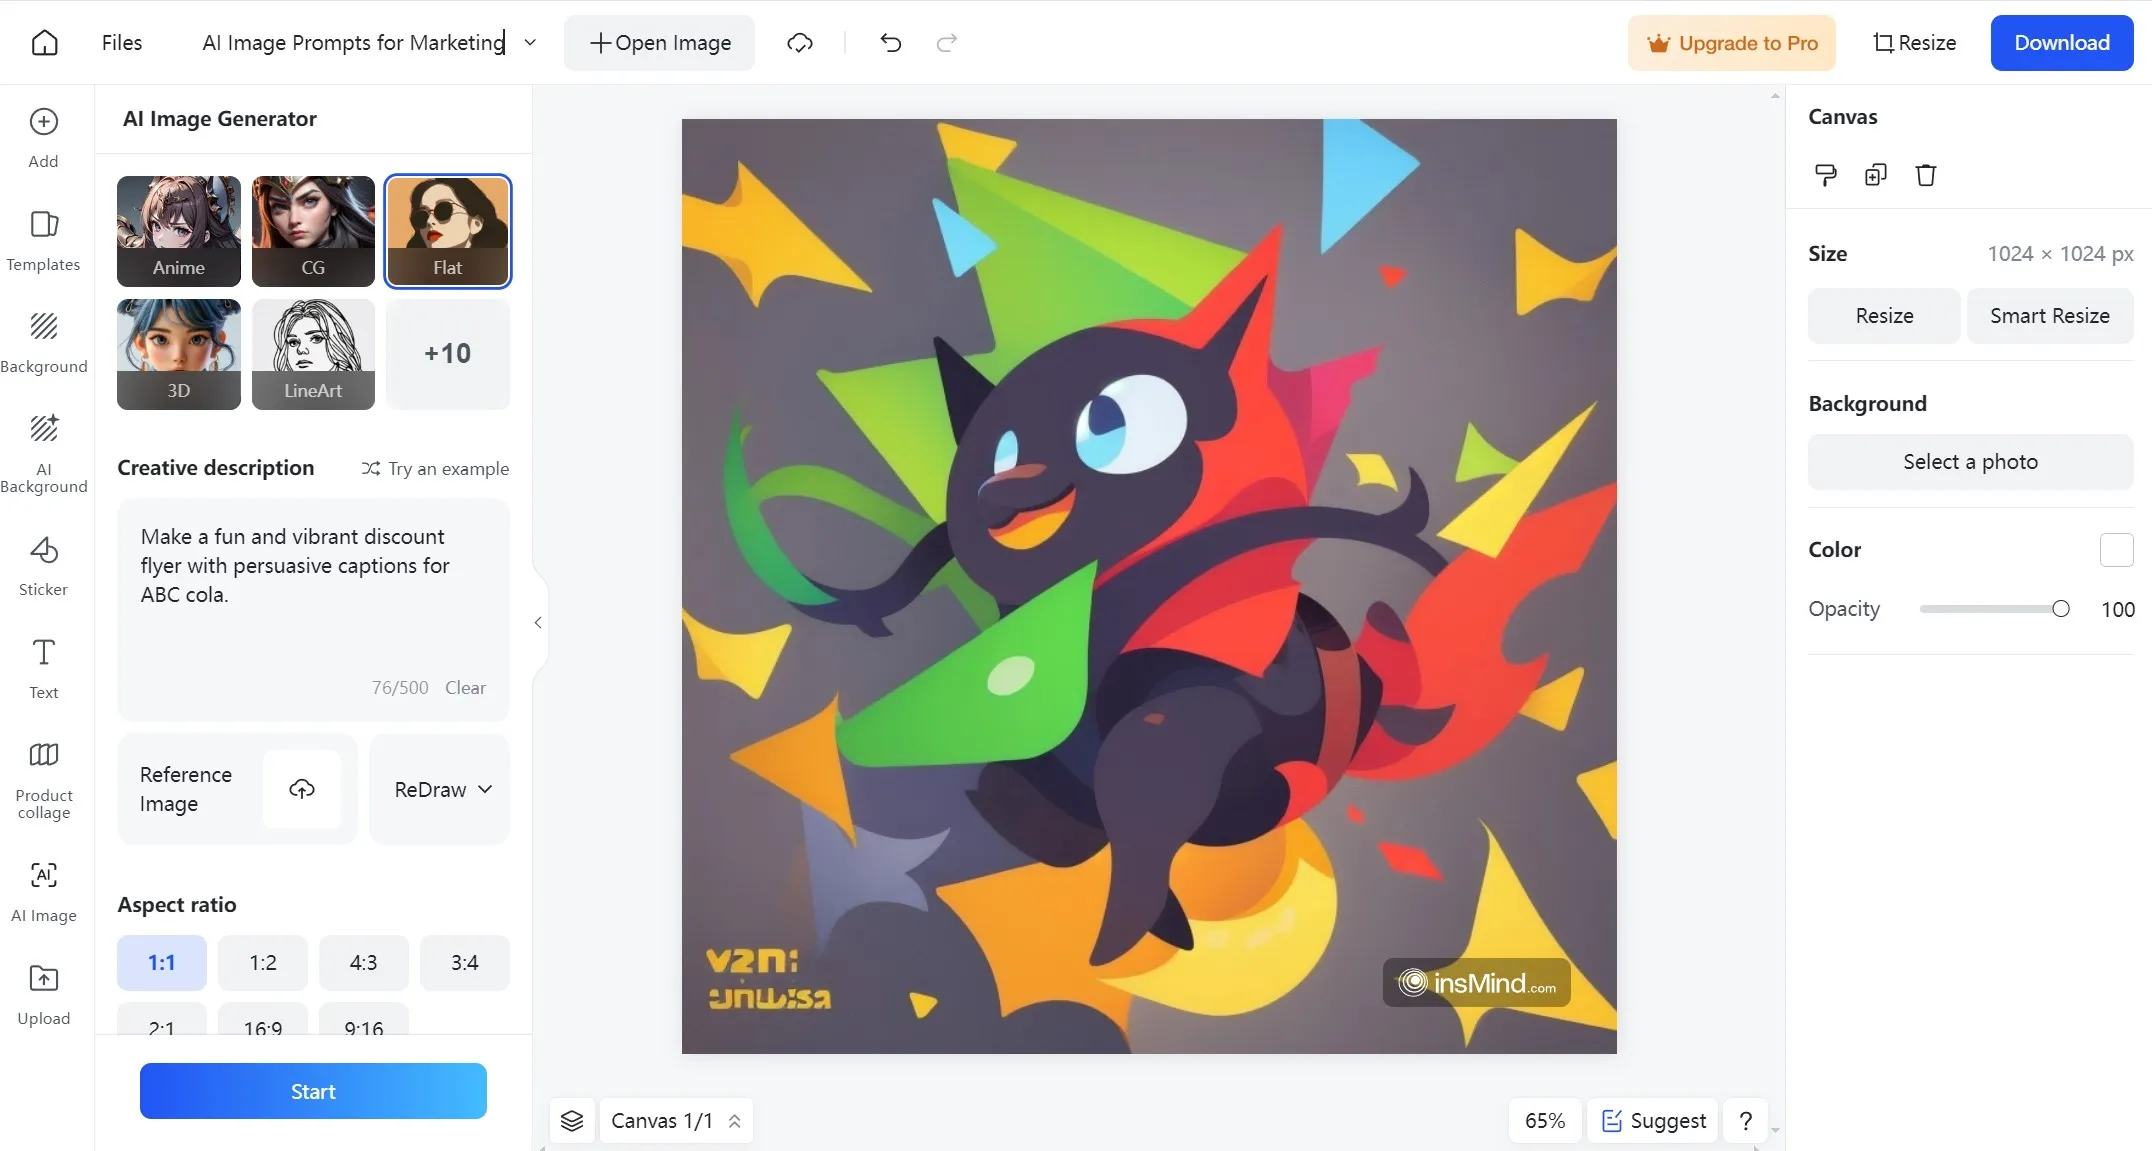2152x1151 pixels.
Task: Select the 1:1 aspect ratio toggle
Action: pyautogui.click(x=161, y=962)
